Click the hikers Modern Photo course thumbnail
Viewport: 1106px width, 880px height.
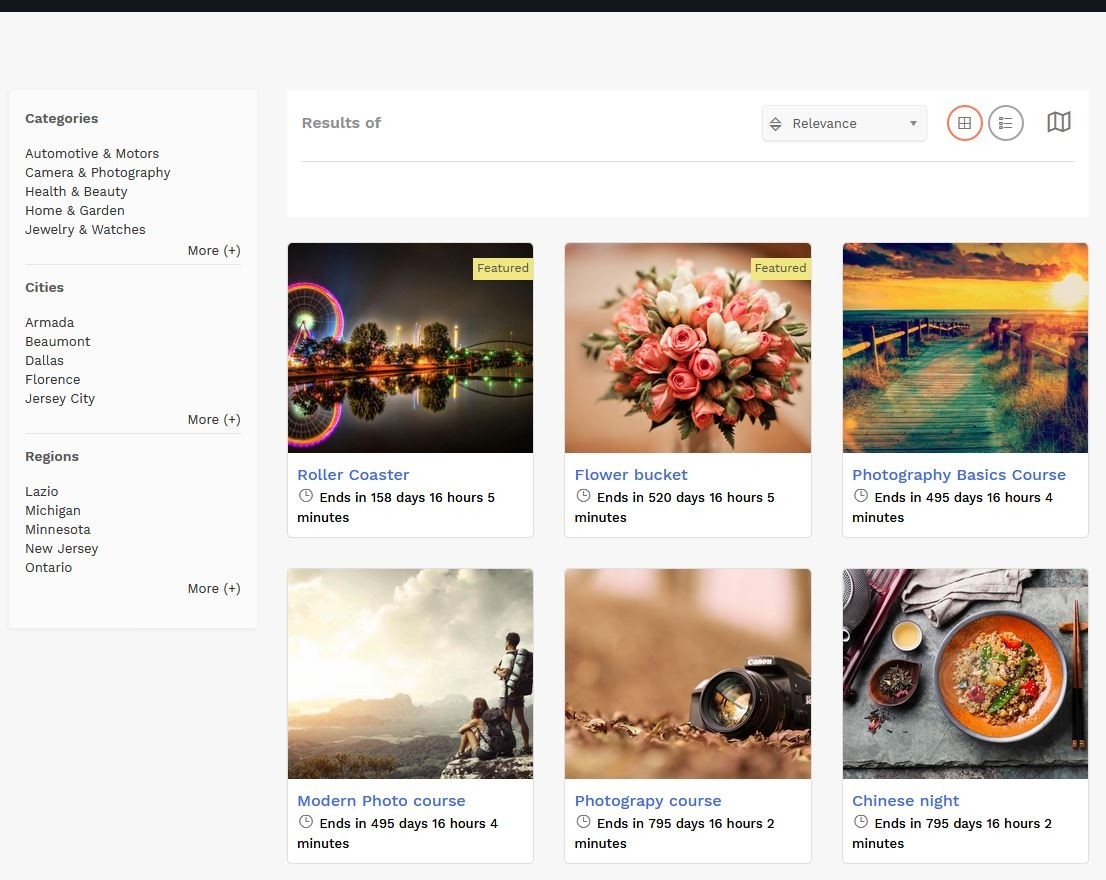(411, 673)
